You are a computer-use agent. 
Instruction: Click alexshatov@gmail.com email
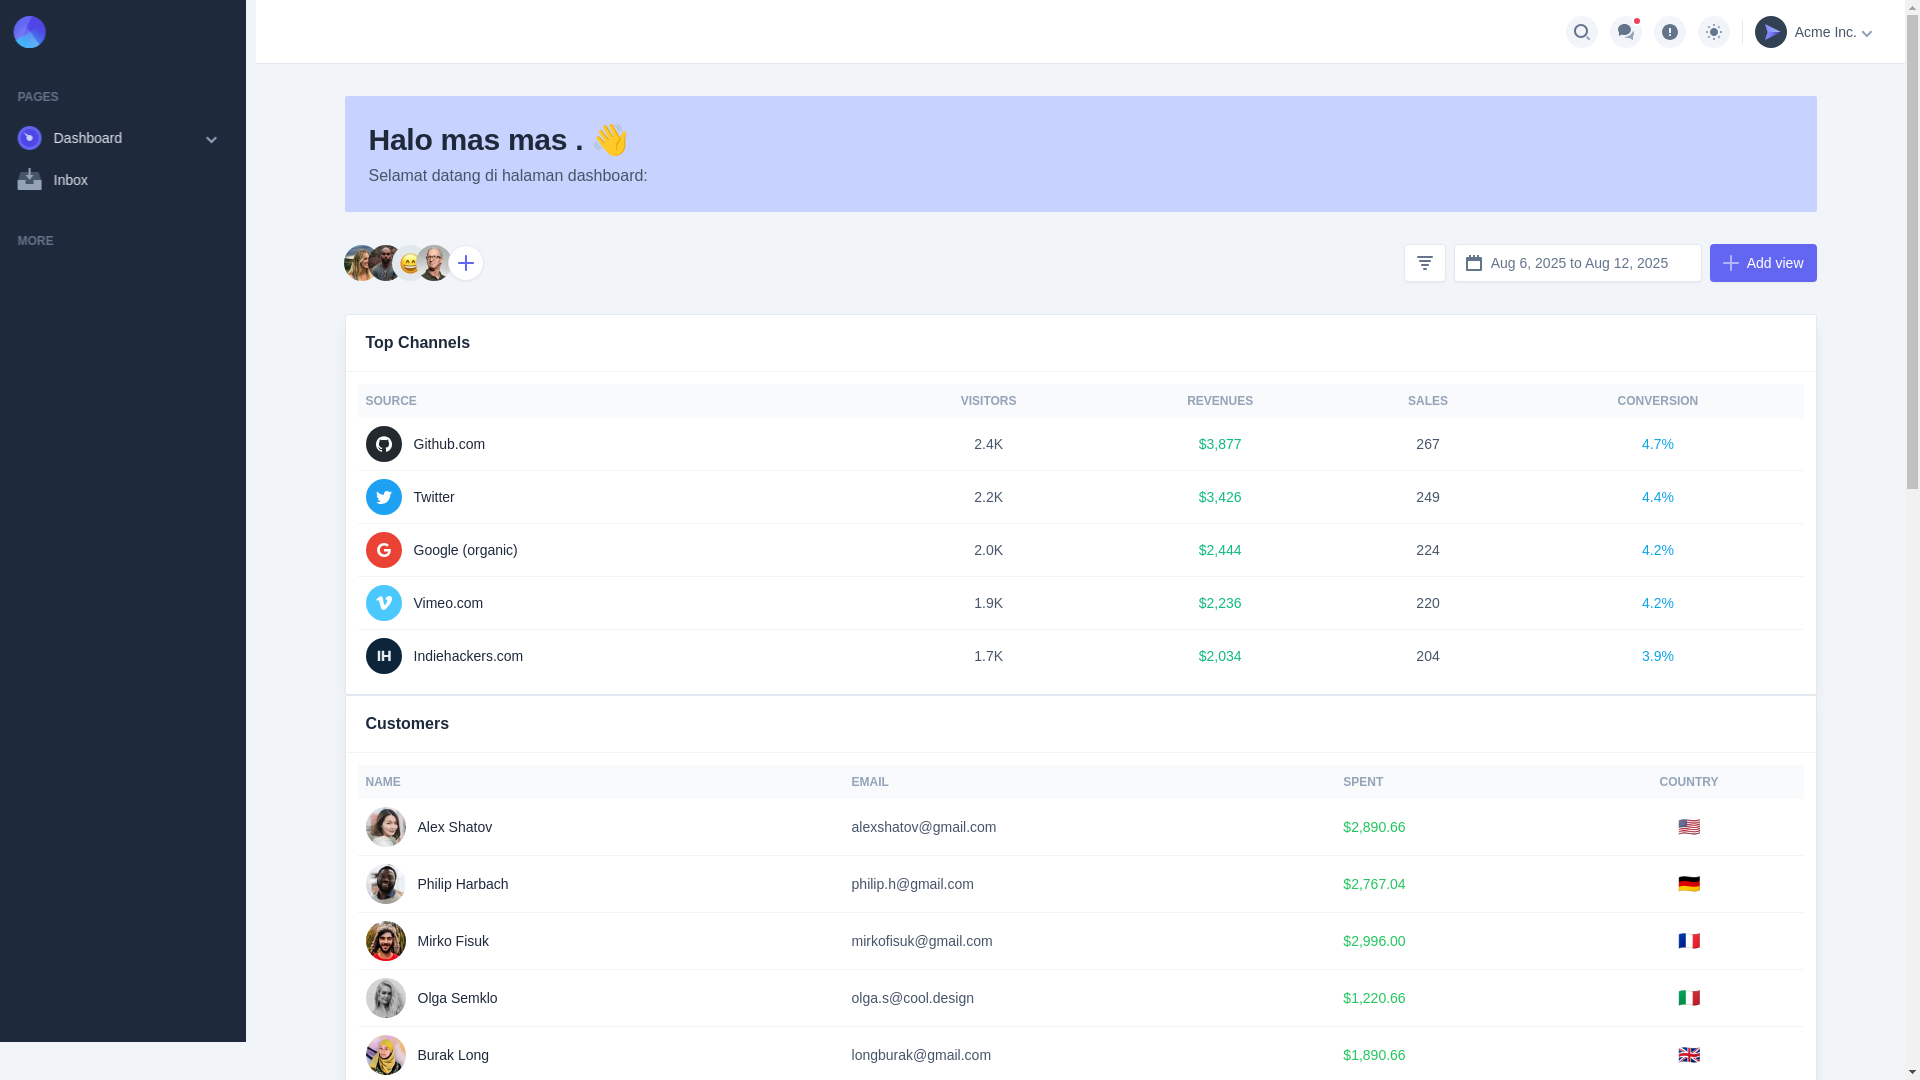coord(923,827)
